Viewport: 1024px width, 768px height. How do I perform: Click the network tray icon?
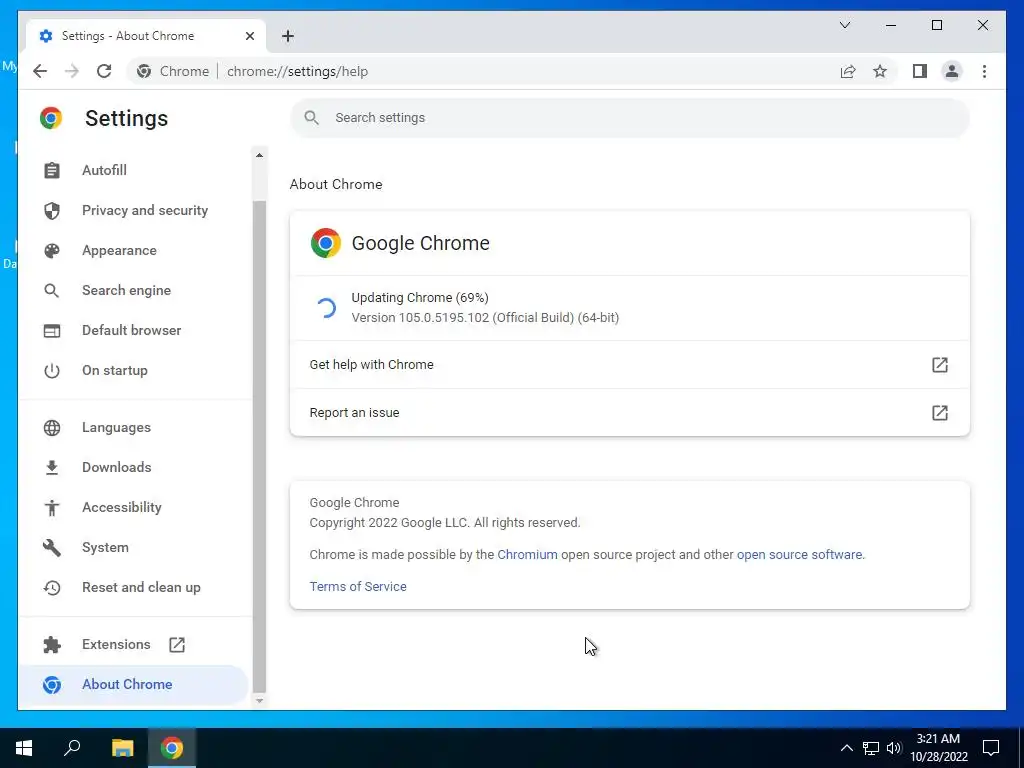[871, 748]
